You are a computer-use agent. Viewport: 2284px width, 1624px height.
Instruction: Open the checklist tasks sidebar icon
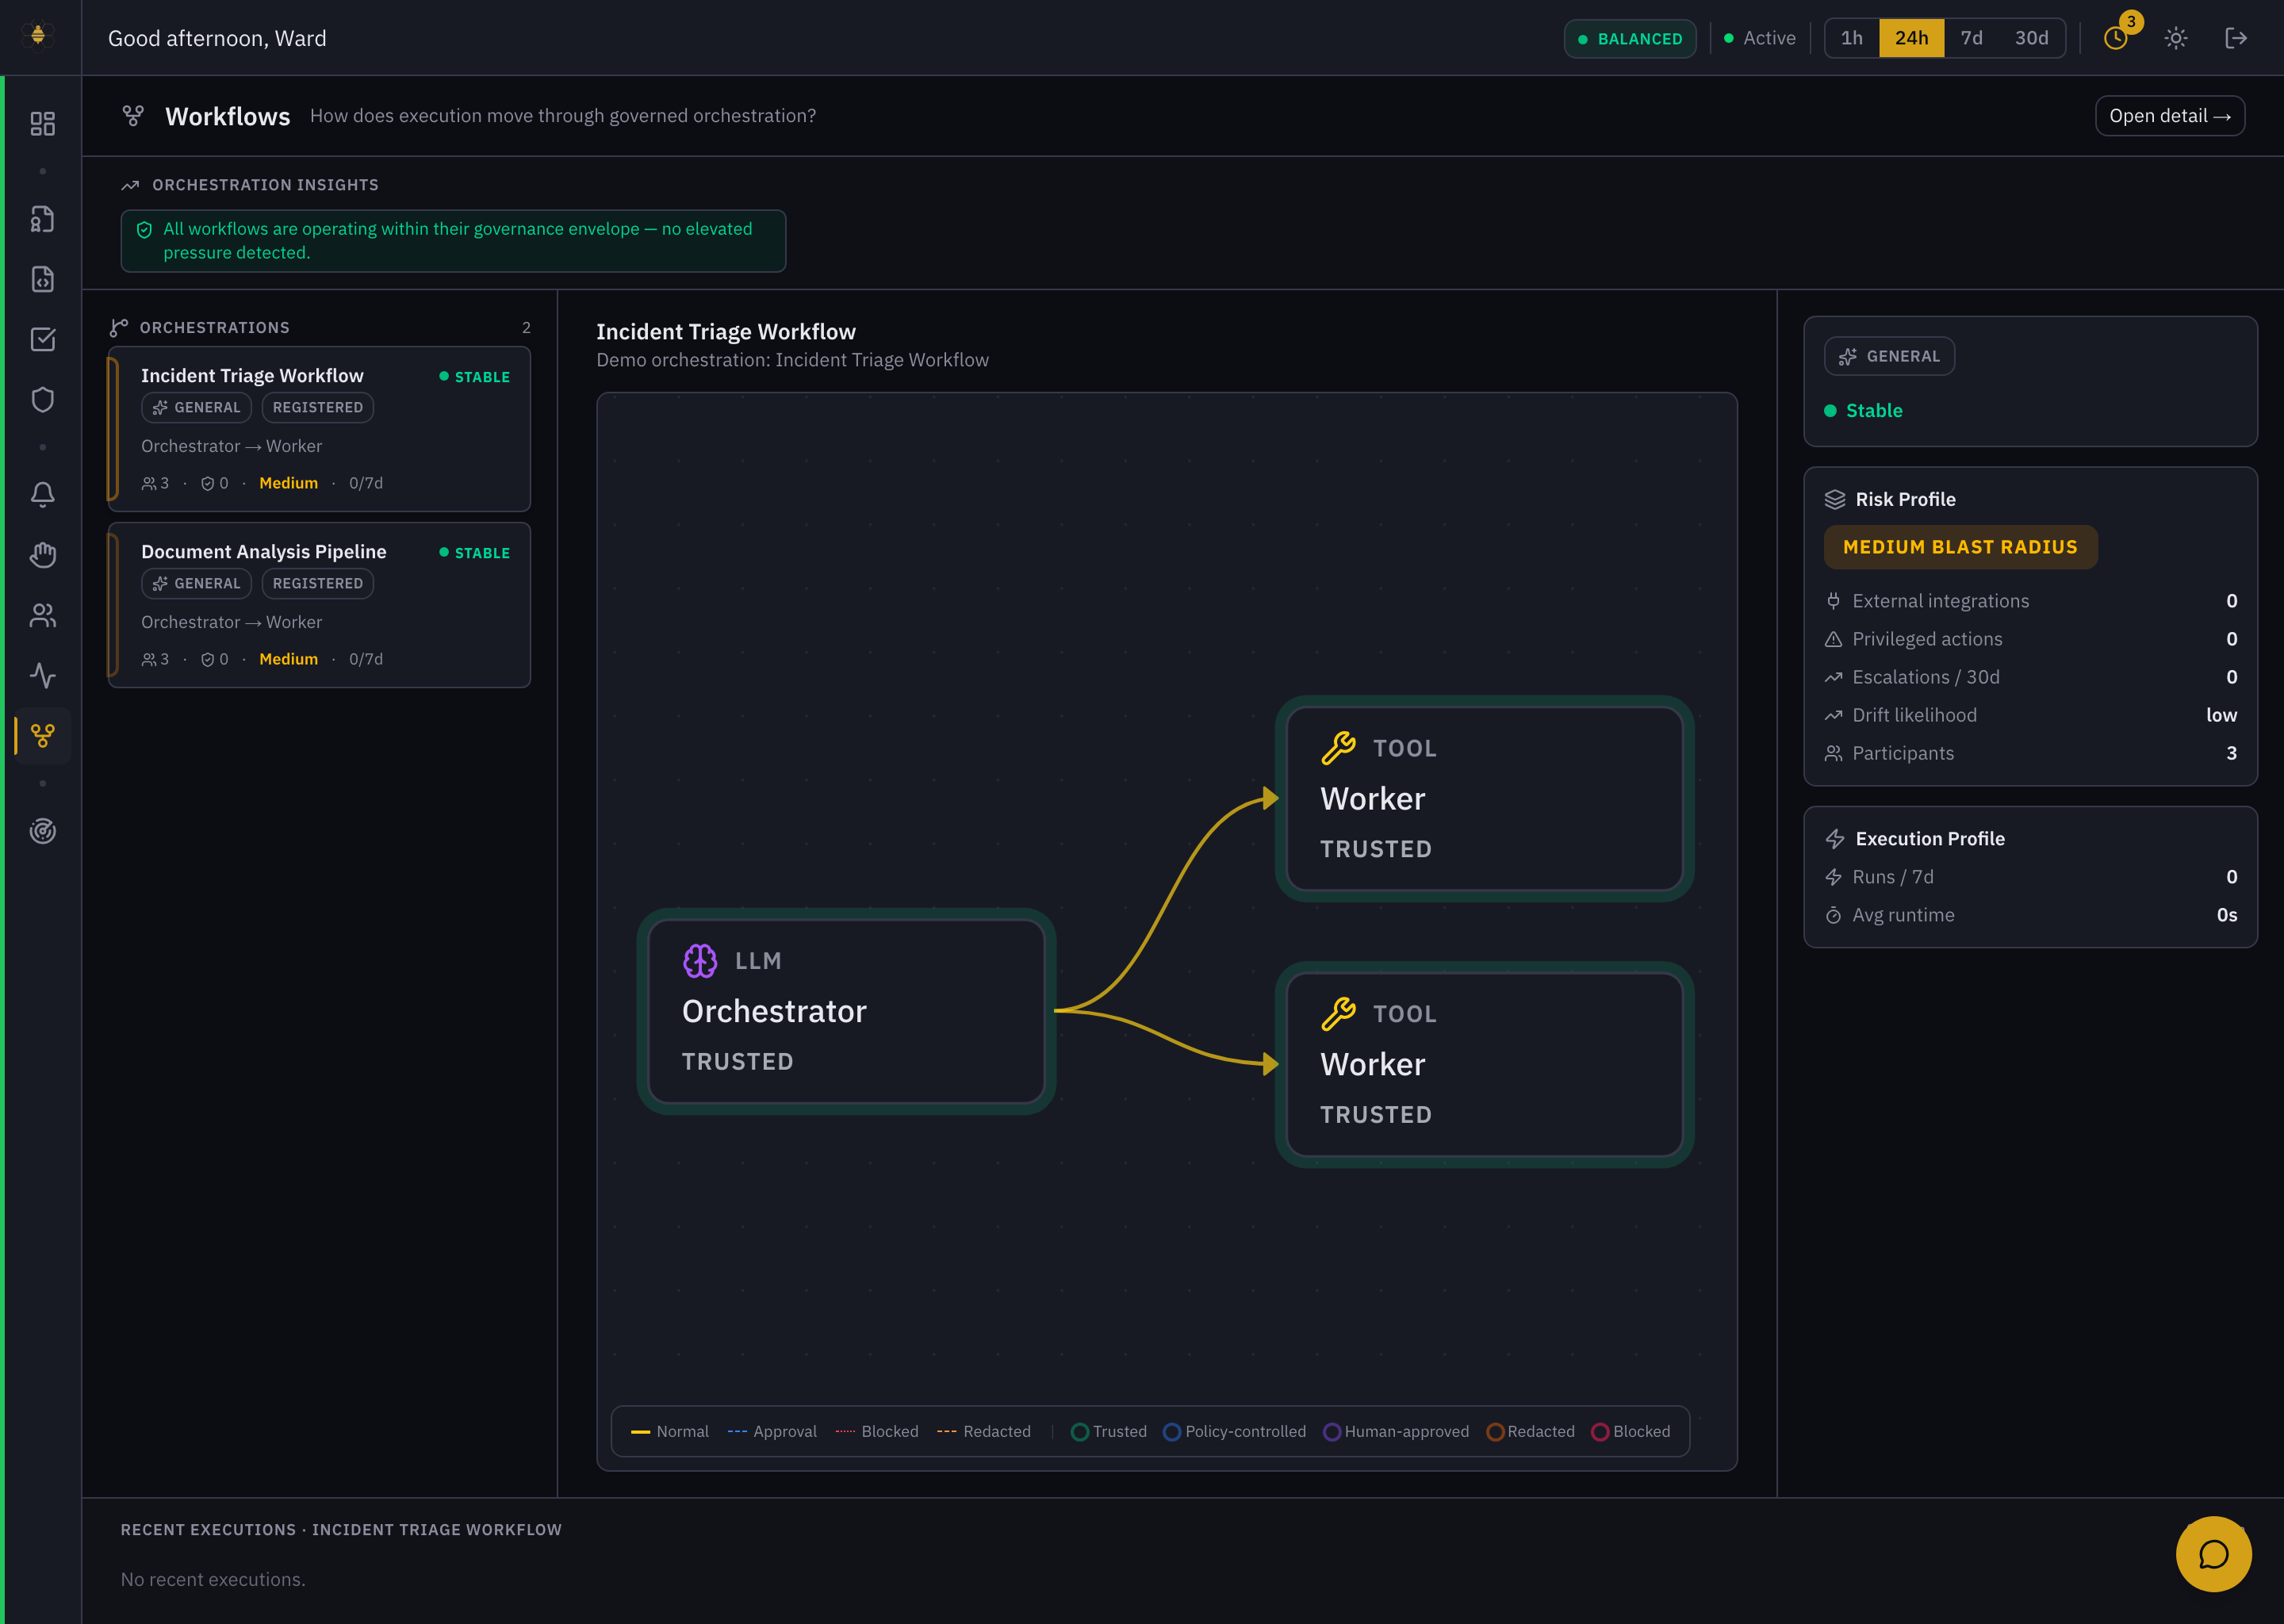(42, 339)
